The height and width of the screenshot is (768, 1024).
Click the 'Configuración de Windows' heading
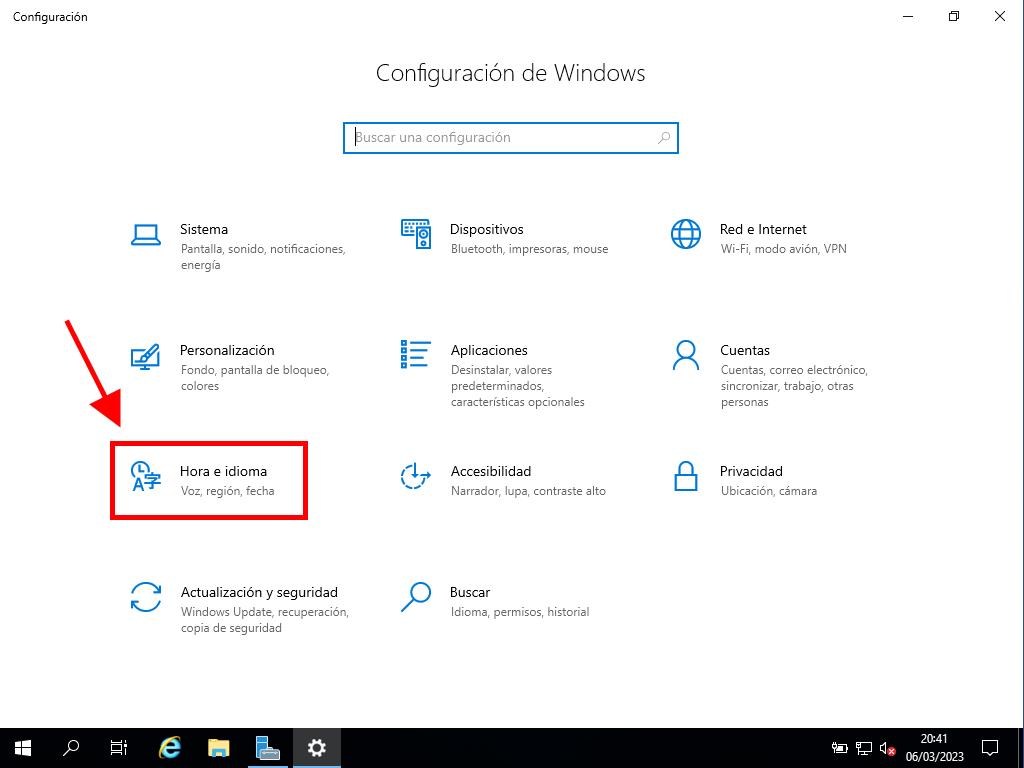click(511, 72)
